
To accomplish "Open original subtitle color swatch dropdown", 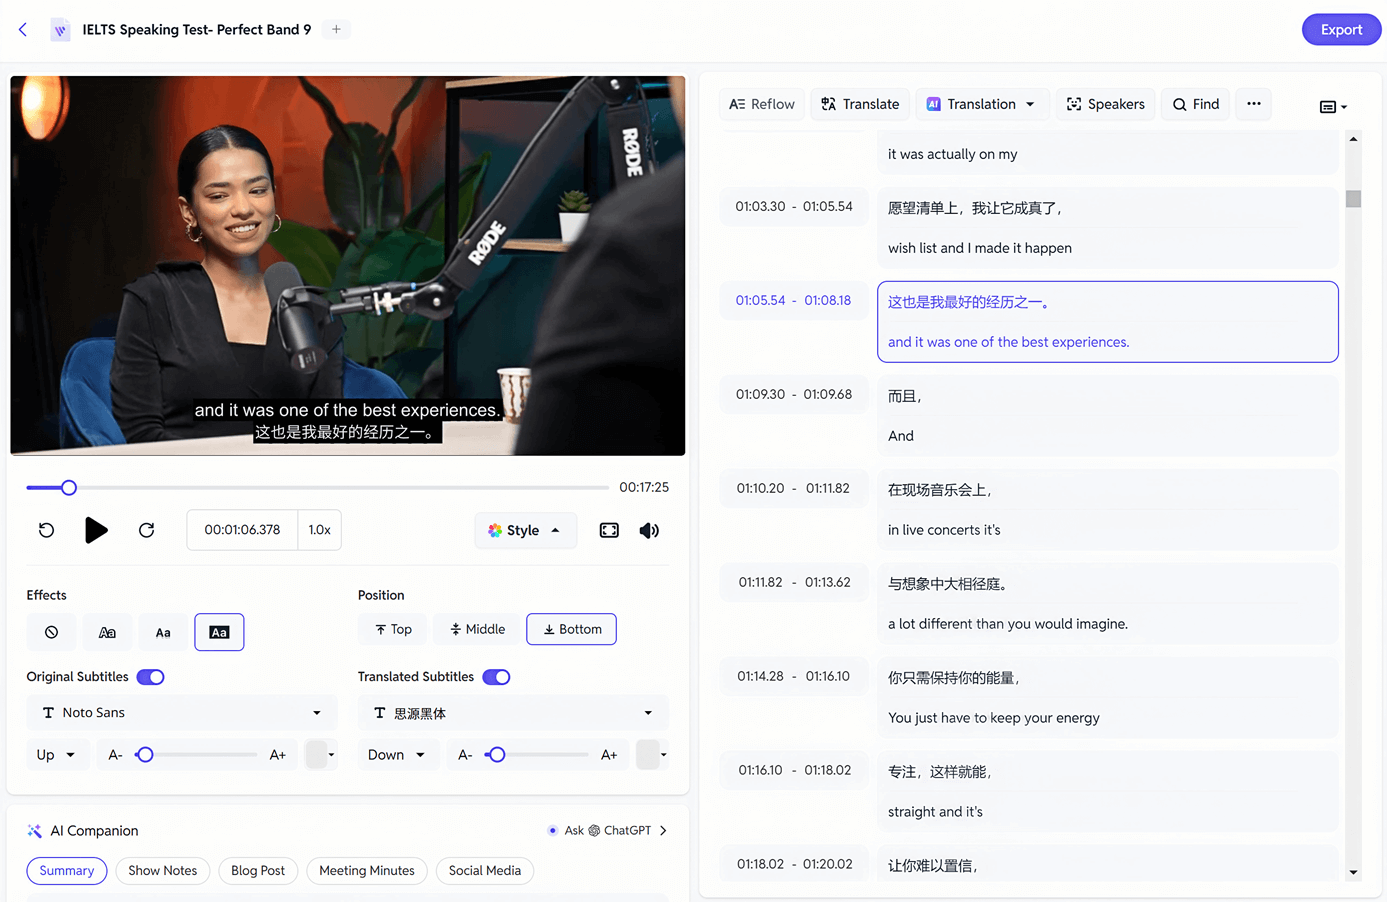I will pos(320,755).
